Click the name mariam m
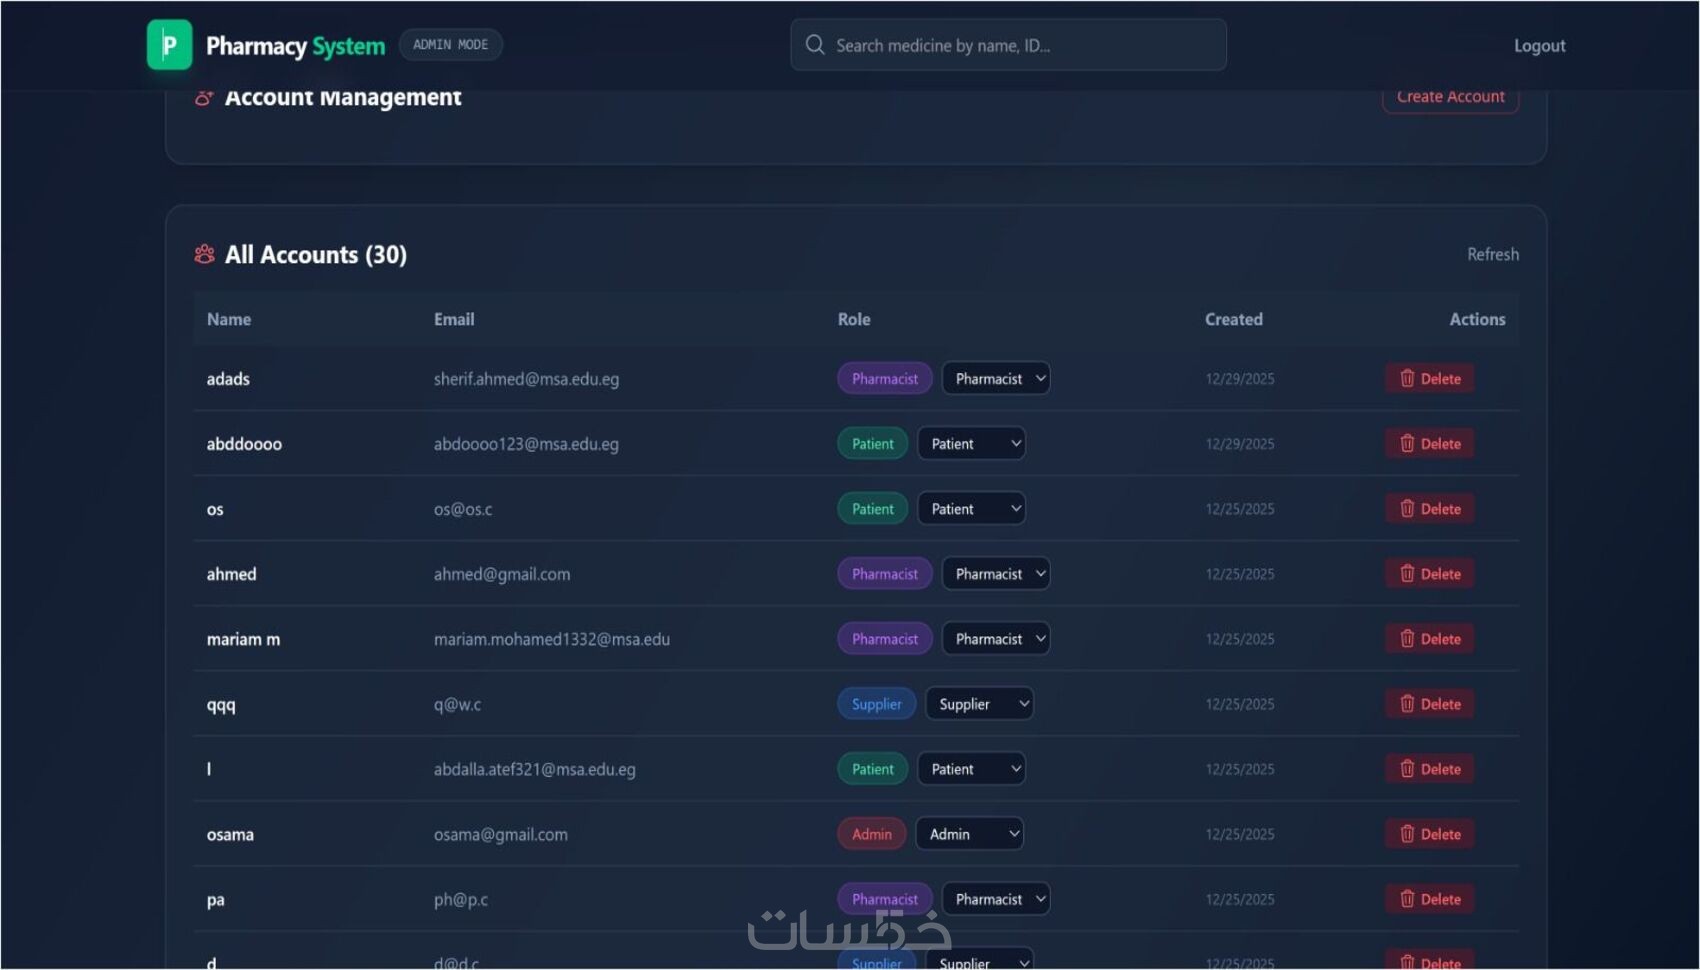Screen dimensions: 1700x970 [x=243, y=639]
